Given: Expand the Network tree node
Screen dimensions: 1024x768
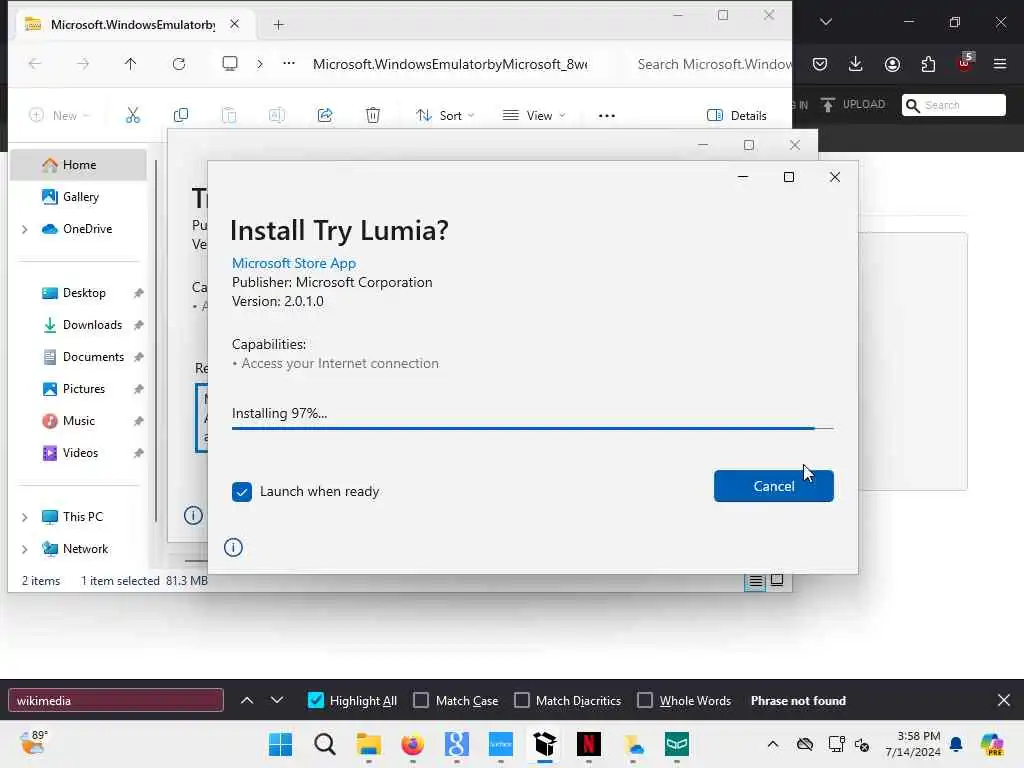Looking at the screenshot, I should point(25,549).
